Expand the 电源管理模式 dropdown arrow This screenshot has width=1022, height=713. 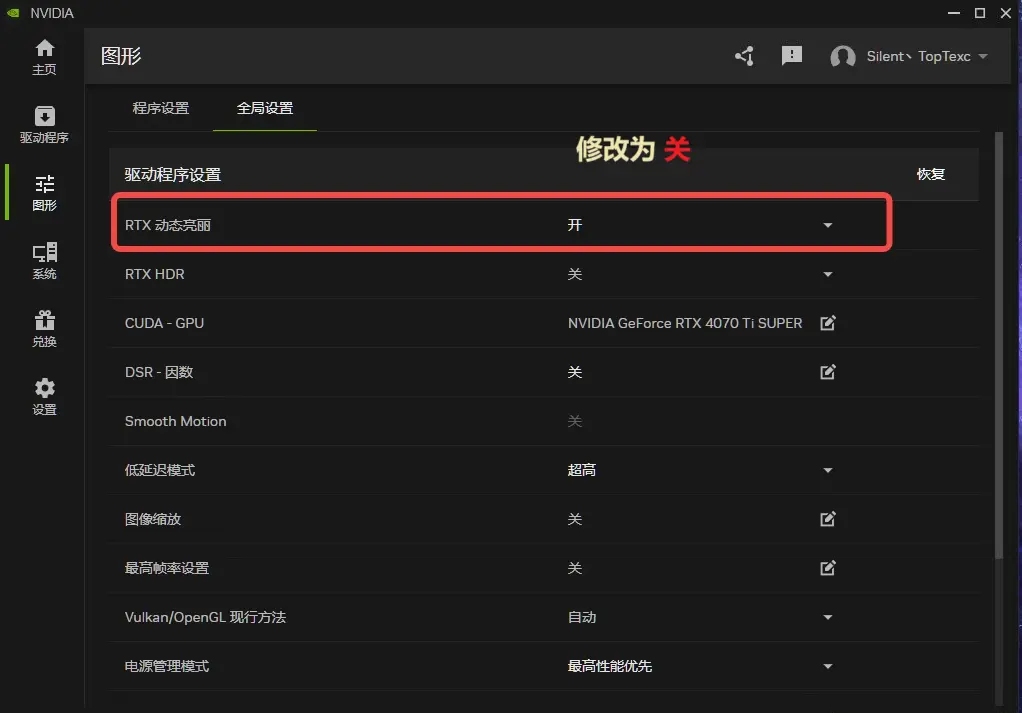click(828, 666)
